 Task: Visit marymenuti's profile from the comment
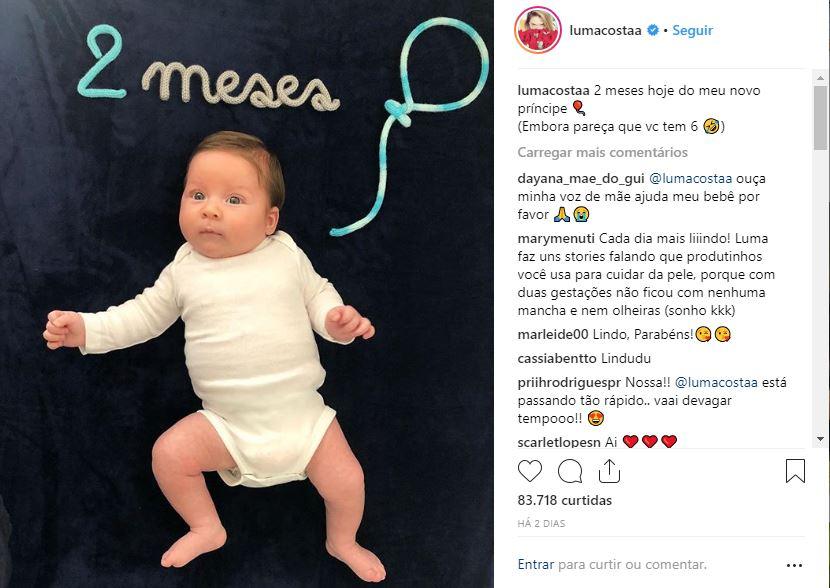[556, 239]
